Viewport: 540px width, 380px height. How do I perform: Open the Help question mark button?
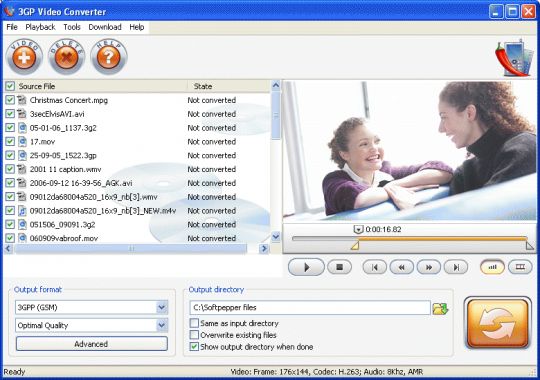[x=109, y=57]
